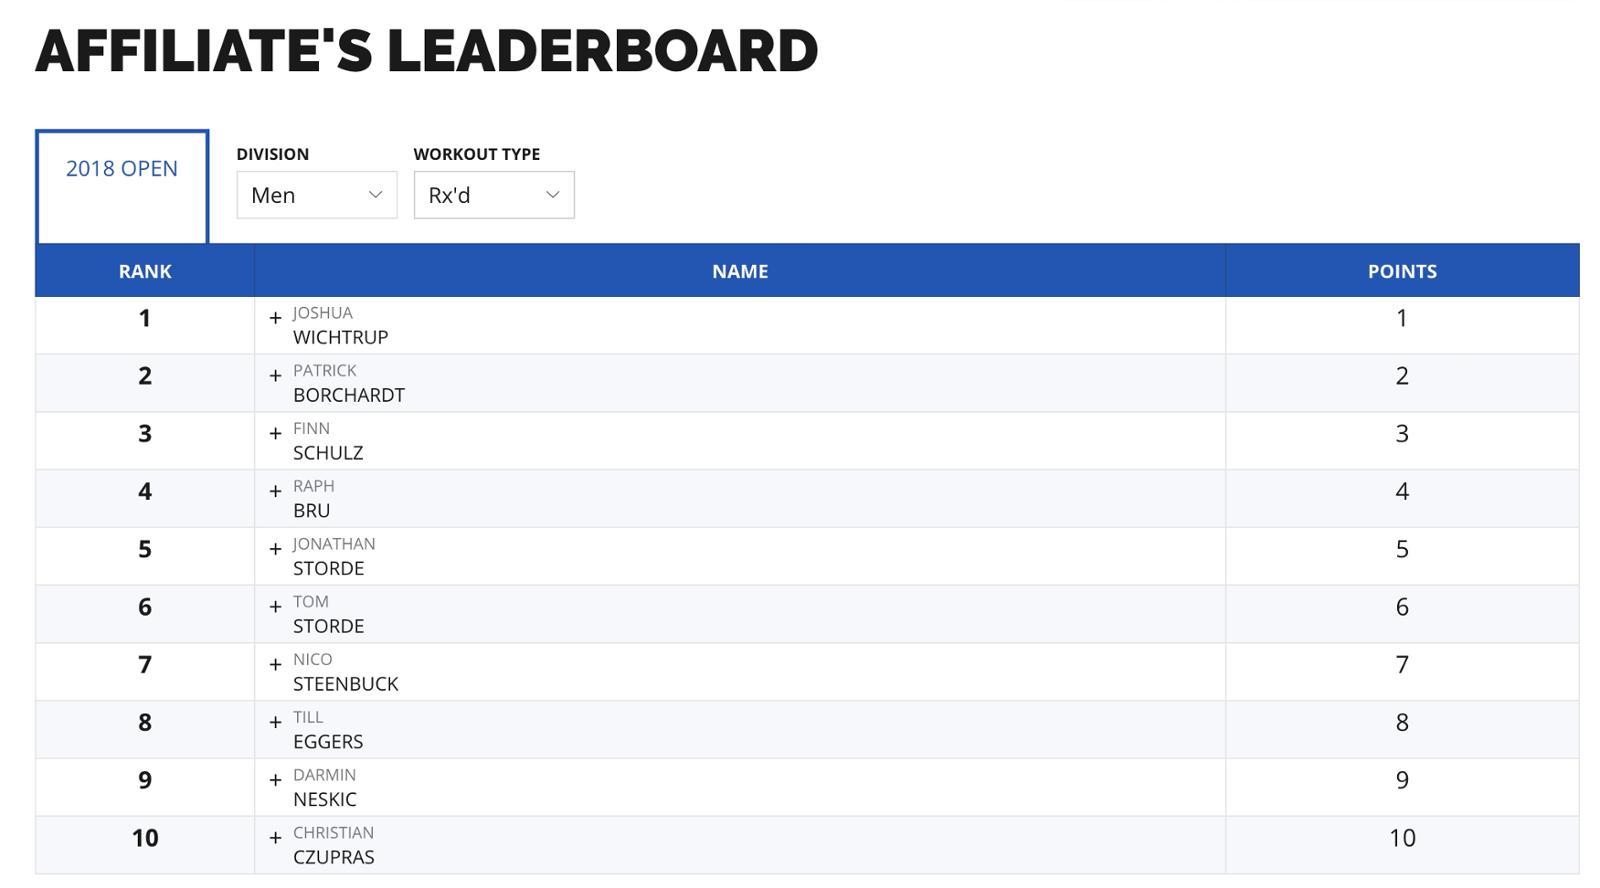Open the Workout Type dropdown showing Rx'd
This screenshot has width=1600, height=888.
click(493, 195)
